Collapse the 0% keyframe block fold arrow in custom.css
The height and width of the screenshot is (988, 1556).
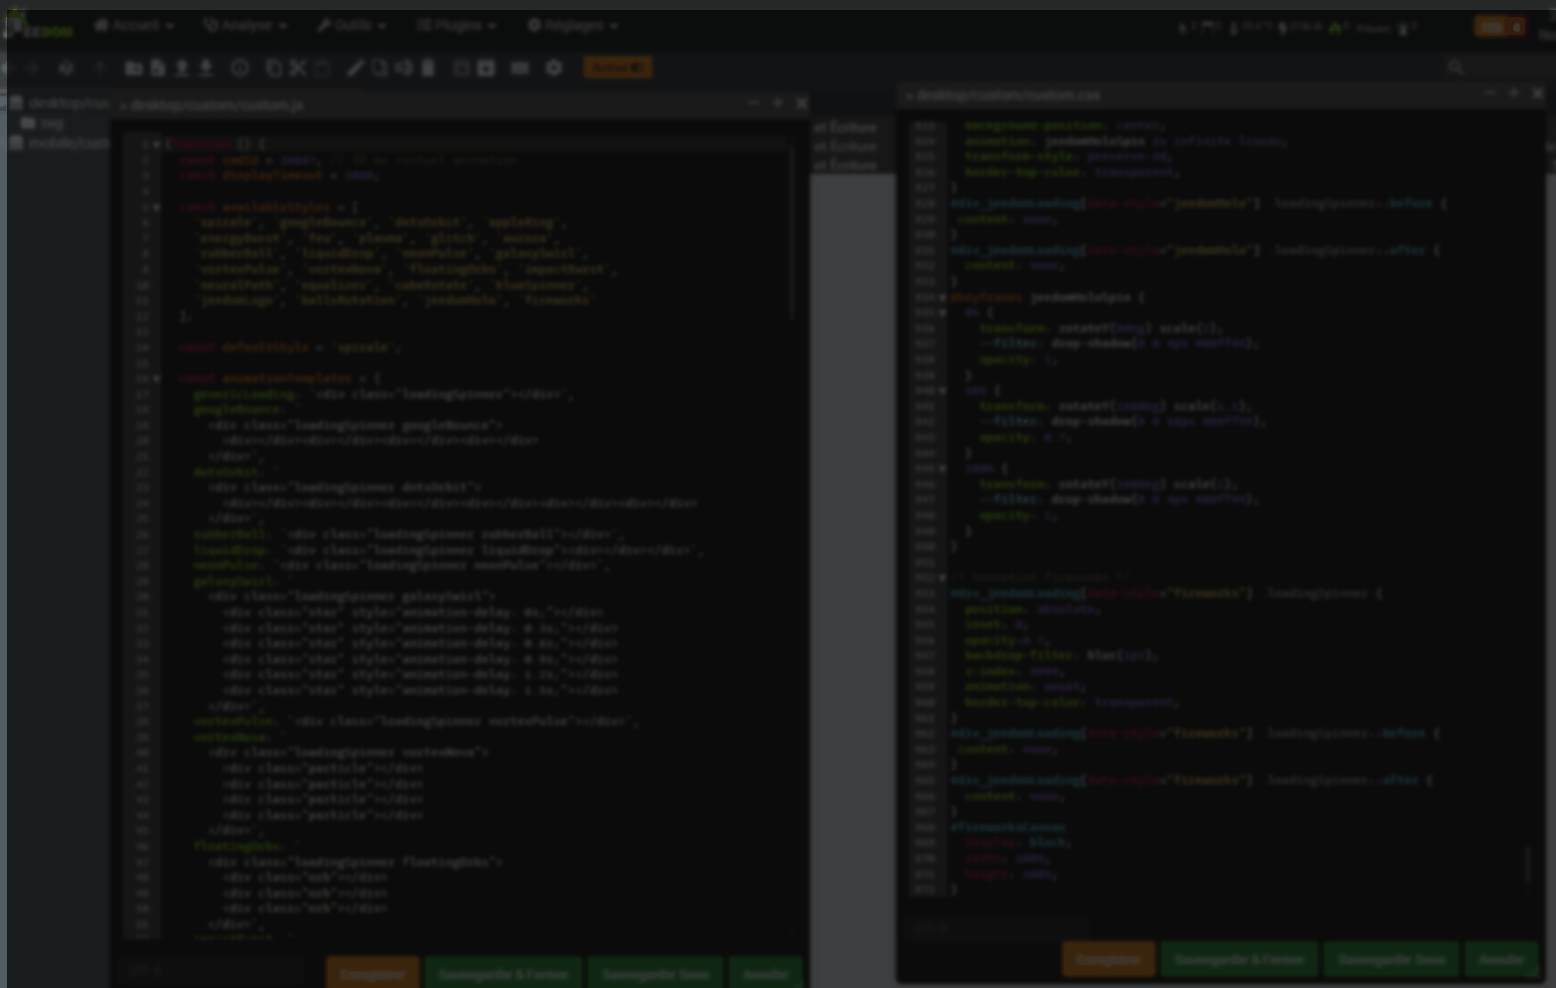coord(942,312)
